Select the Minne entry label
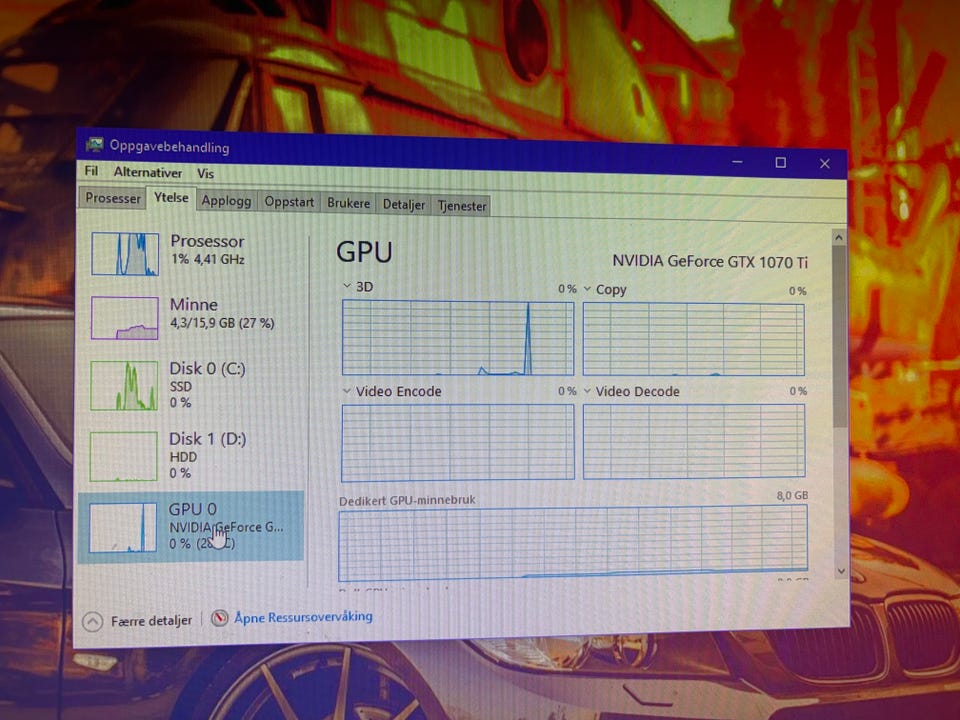The width and height of the screenshot is (960, 720). point(193,304)
